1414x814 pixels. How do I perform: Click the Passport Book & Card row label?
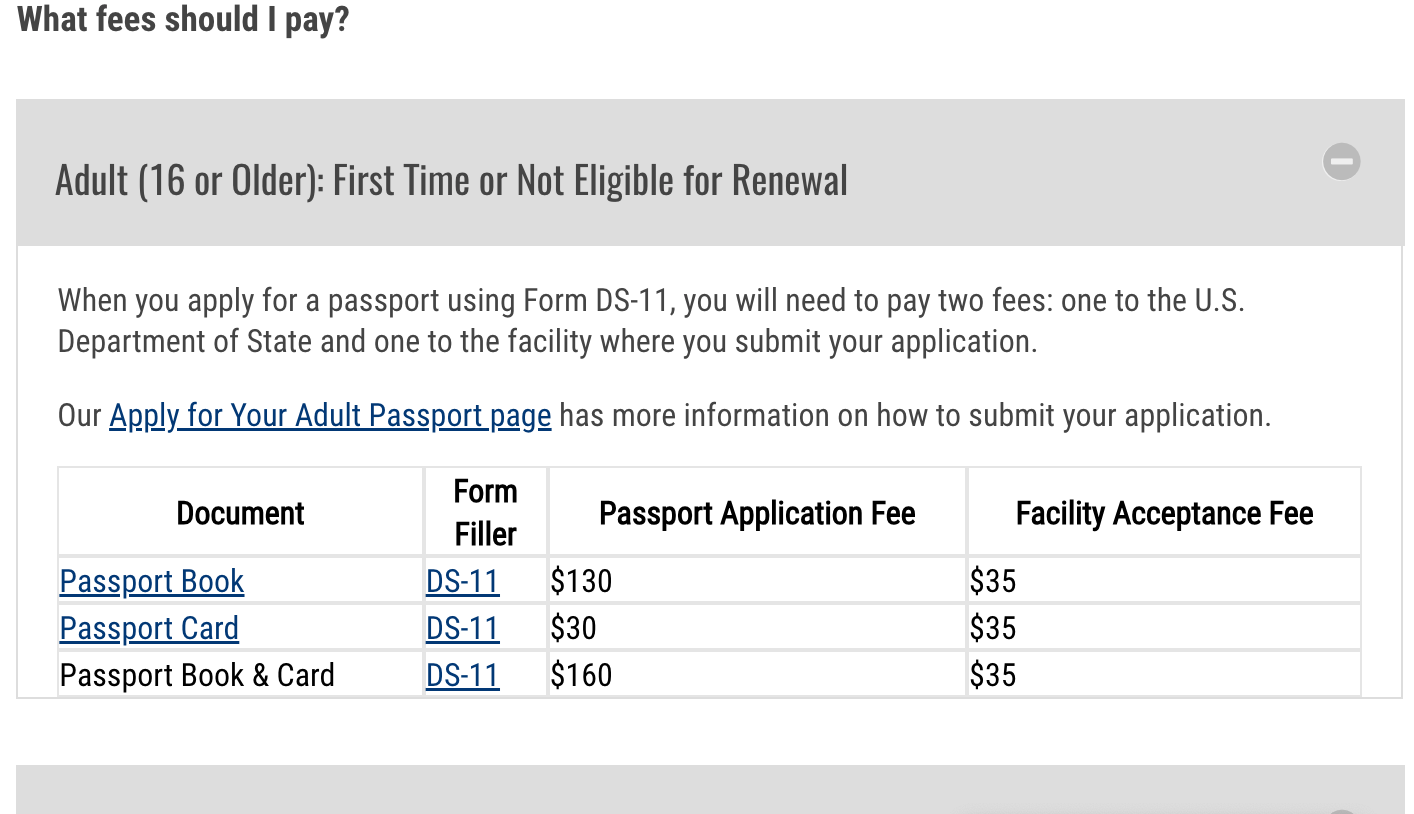point(197,675)
